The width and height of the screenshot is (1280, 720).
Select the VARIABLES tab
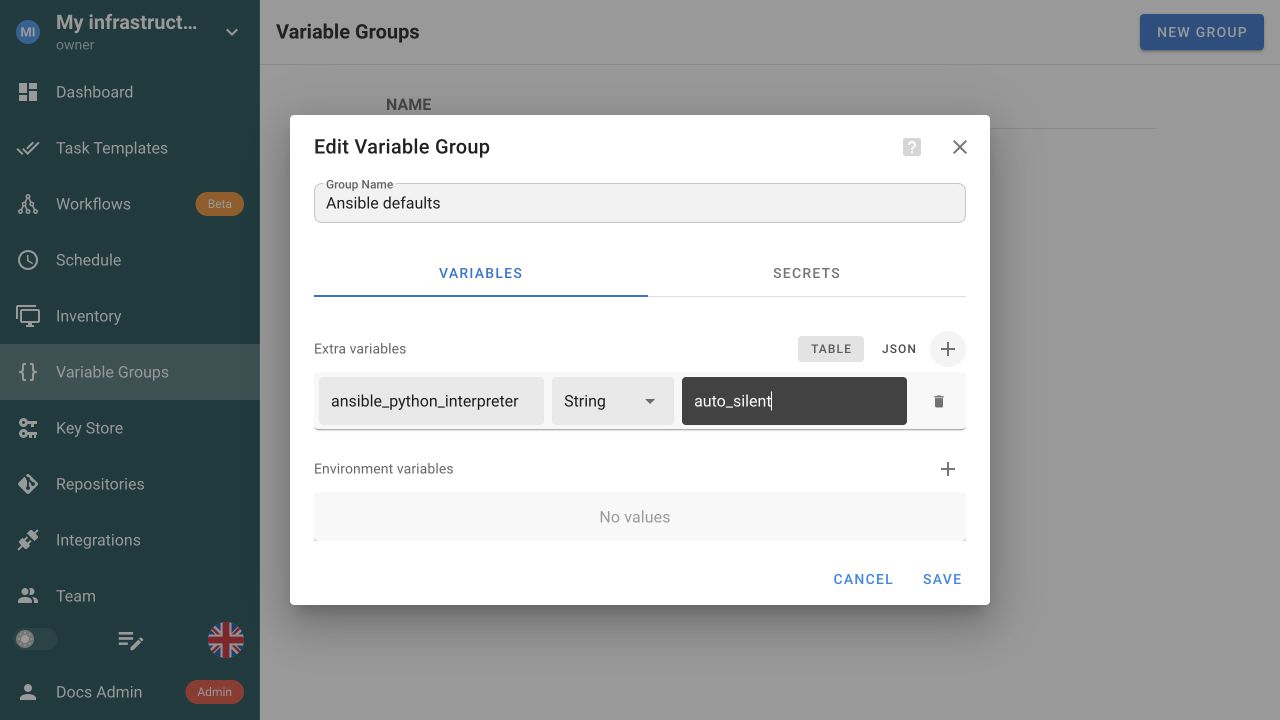coord(481,273)
